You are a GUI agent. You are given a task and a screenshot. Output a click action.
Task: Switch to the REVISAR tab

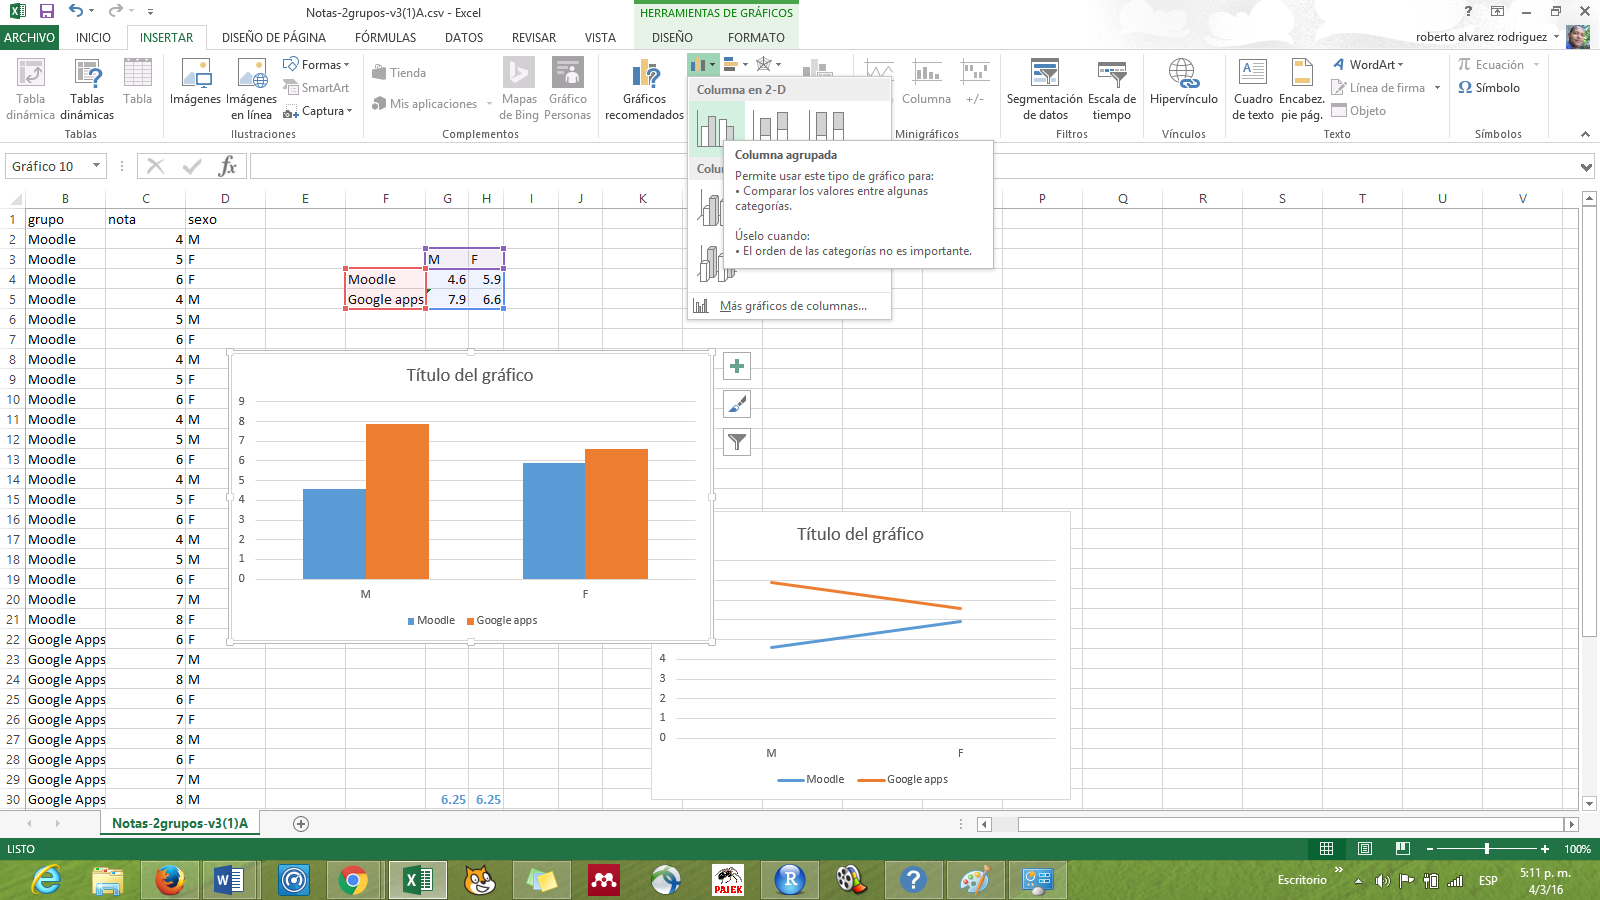click(534, 37)
